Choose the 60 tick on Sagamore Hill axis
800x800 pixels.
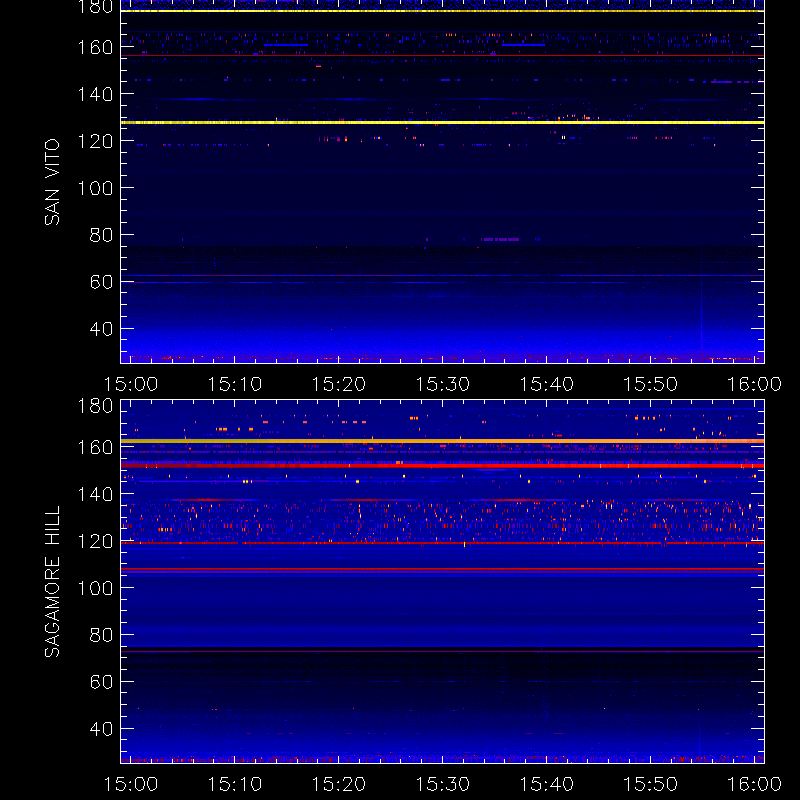pos(101,682)
